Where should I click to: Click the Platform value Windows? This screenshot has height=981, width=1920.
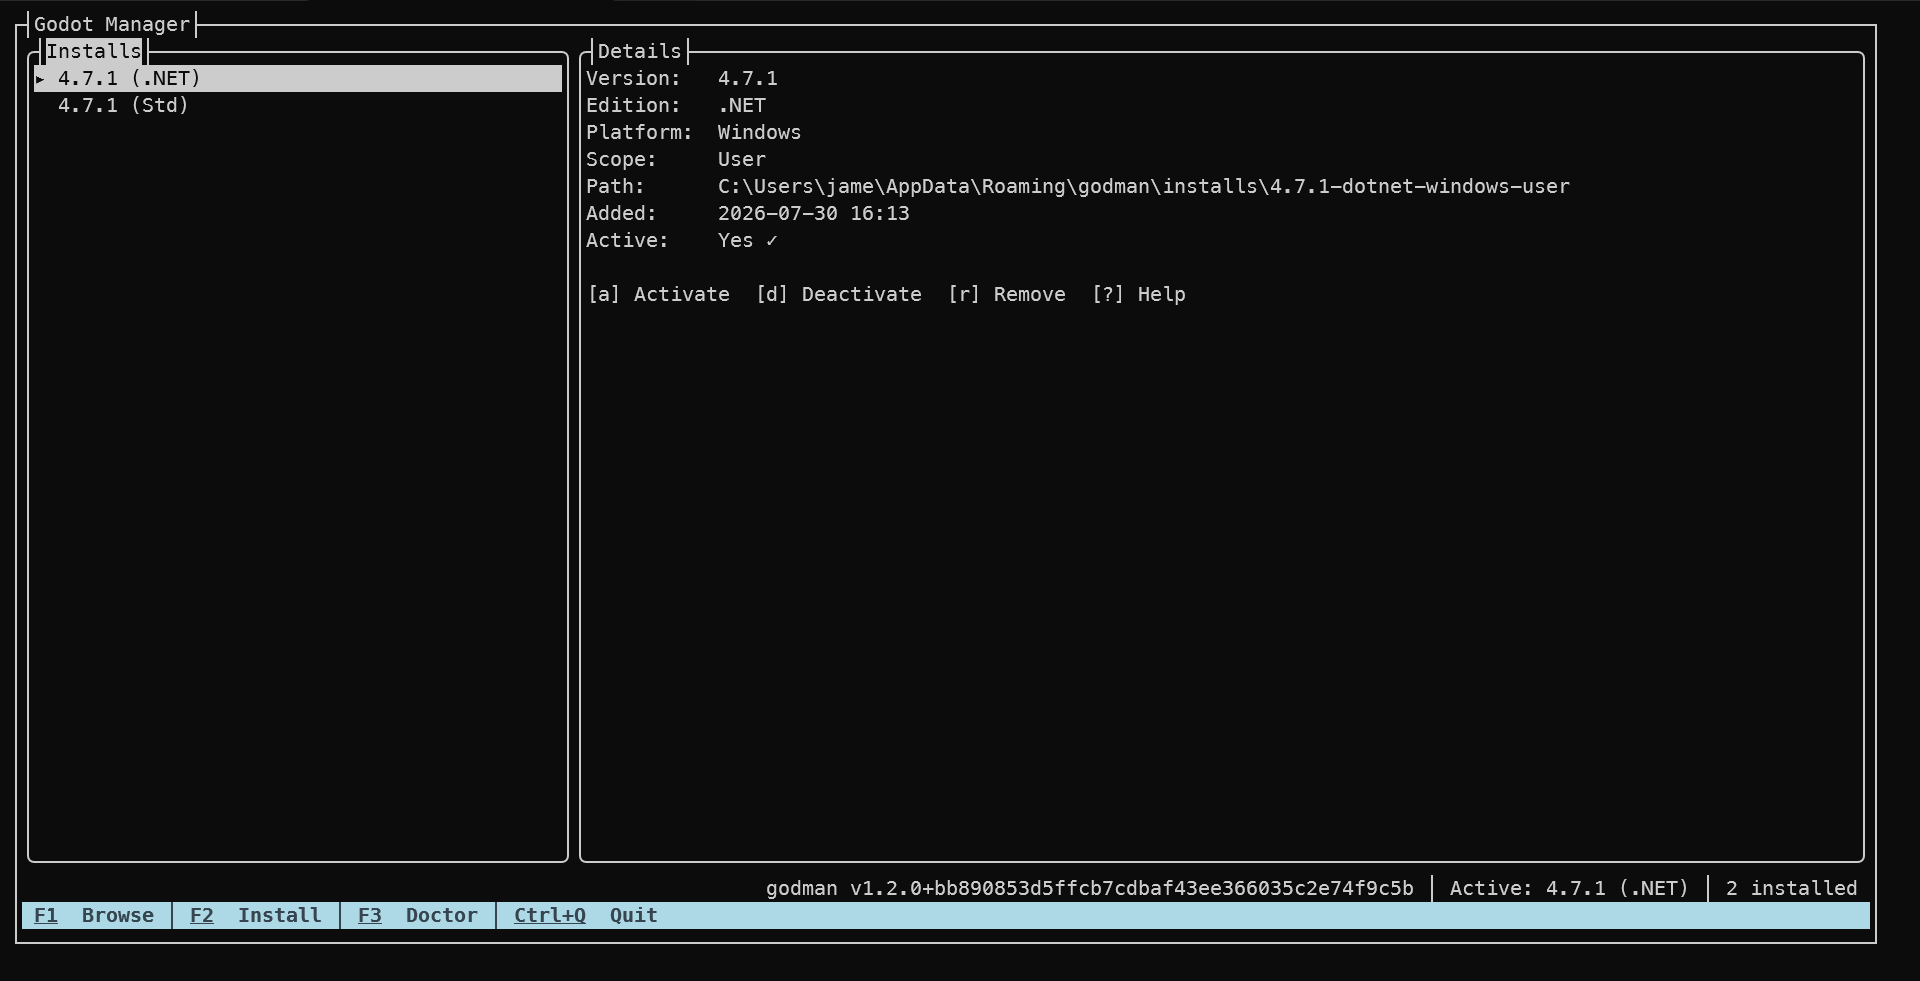(760, 132)
